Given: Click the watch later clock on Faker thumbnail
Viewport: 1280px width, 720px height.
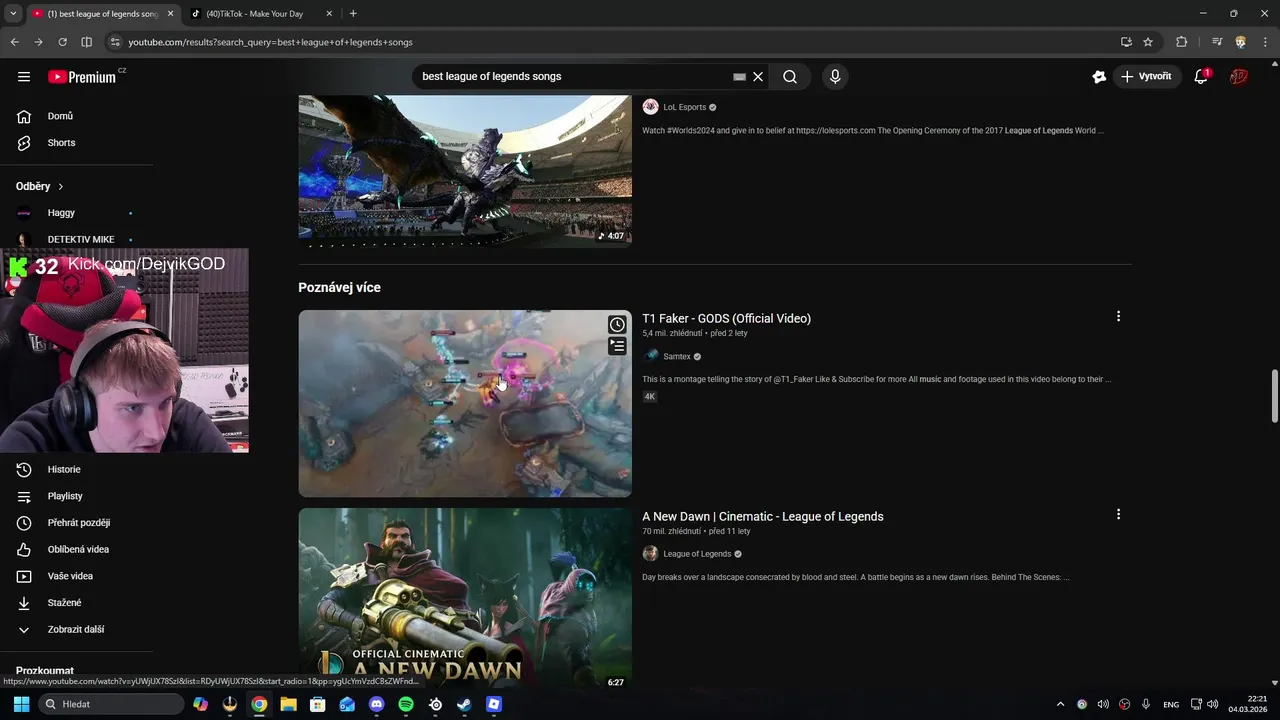Looking at the screenshot, I should point(617,324).
